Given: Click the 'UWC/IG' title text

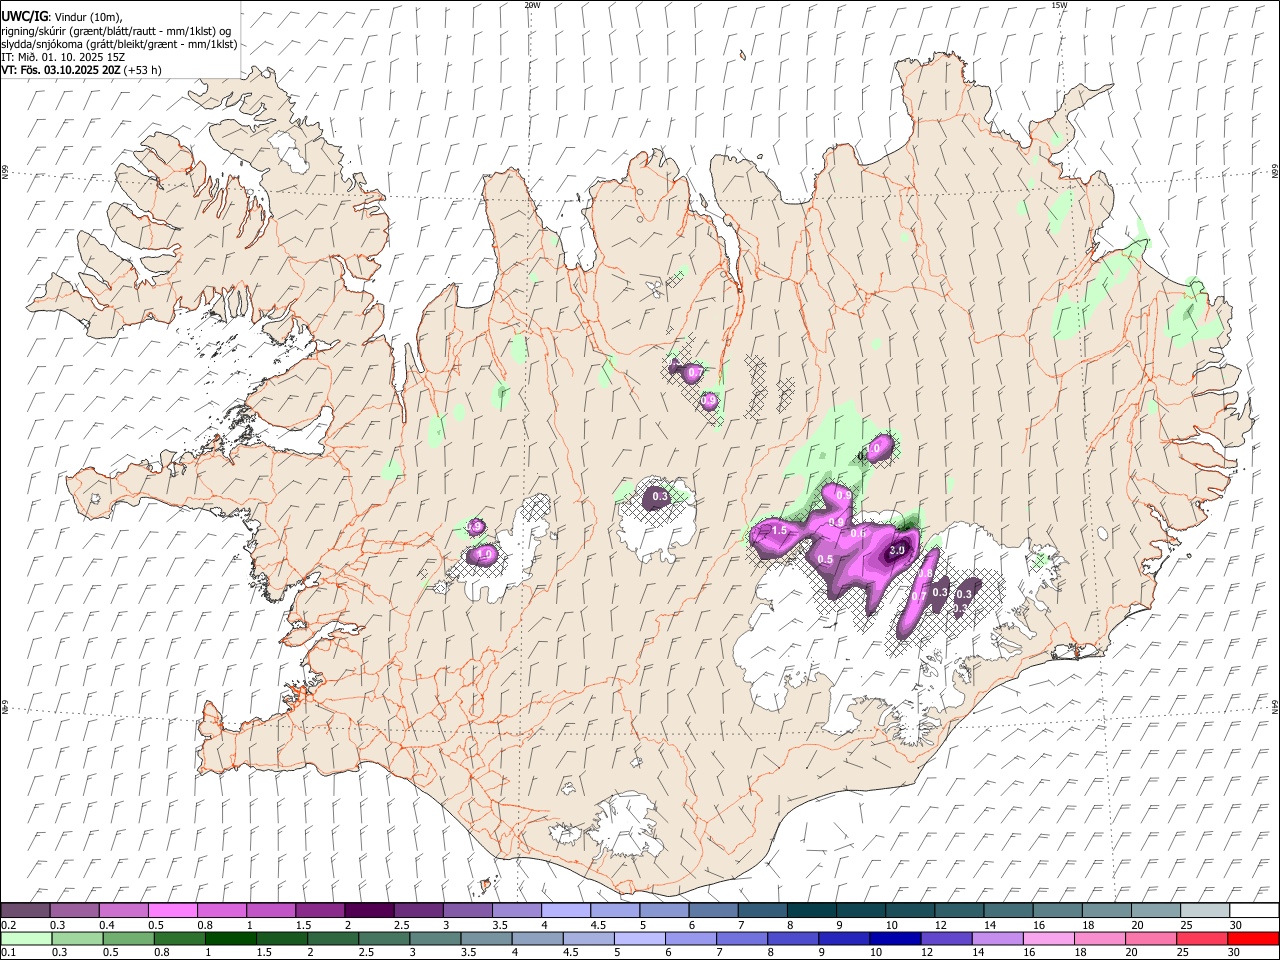Looking at the screenshot, I should pos(23,17).
